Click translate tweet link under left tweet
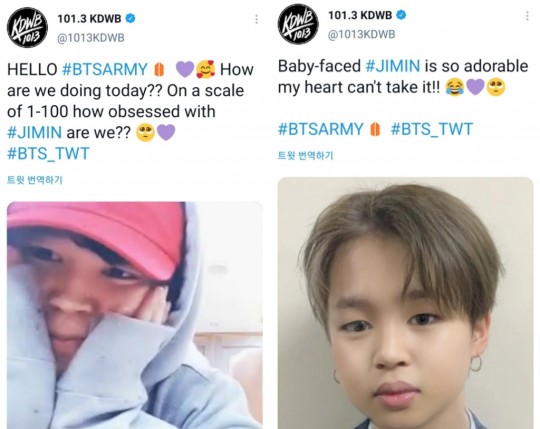The width and height of the screenshot is (540, 429). pos(35,180)
